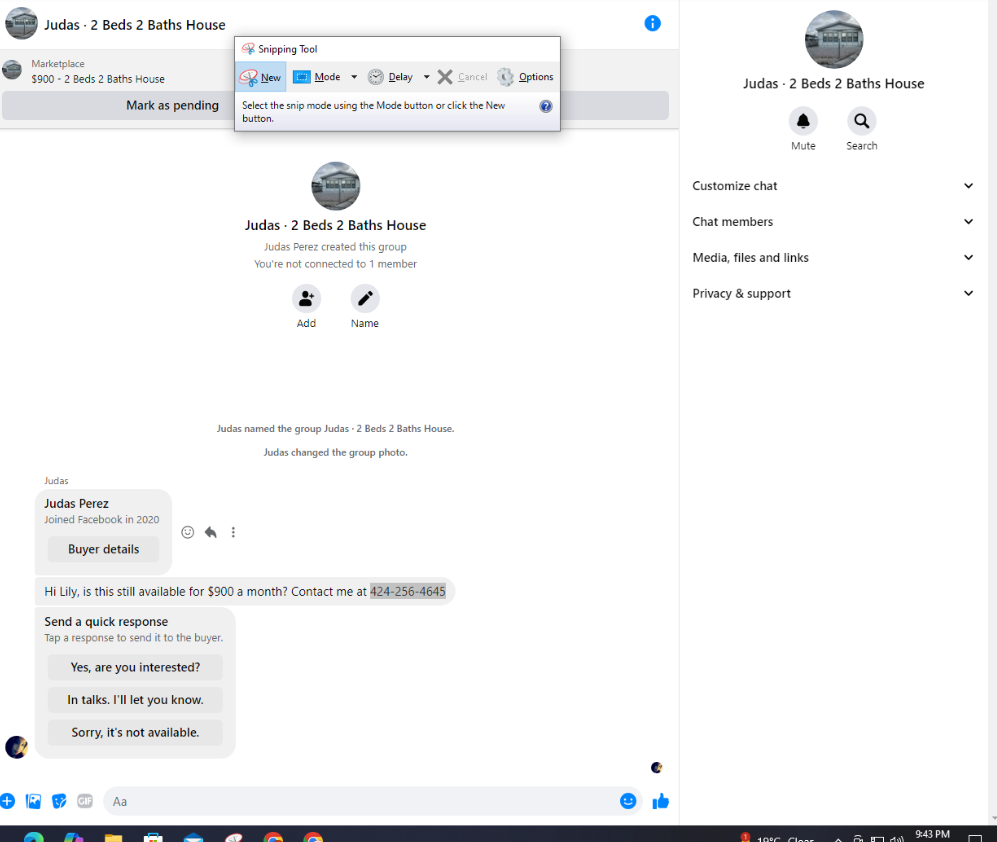The width and height of the screenshot is (997, 842).
Task: Open more message options with the three dots
Action: coord(233,532)
